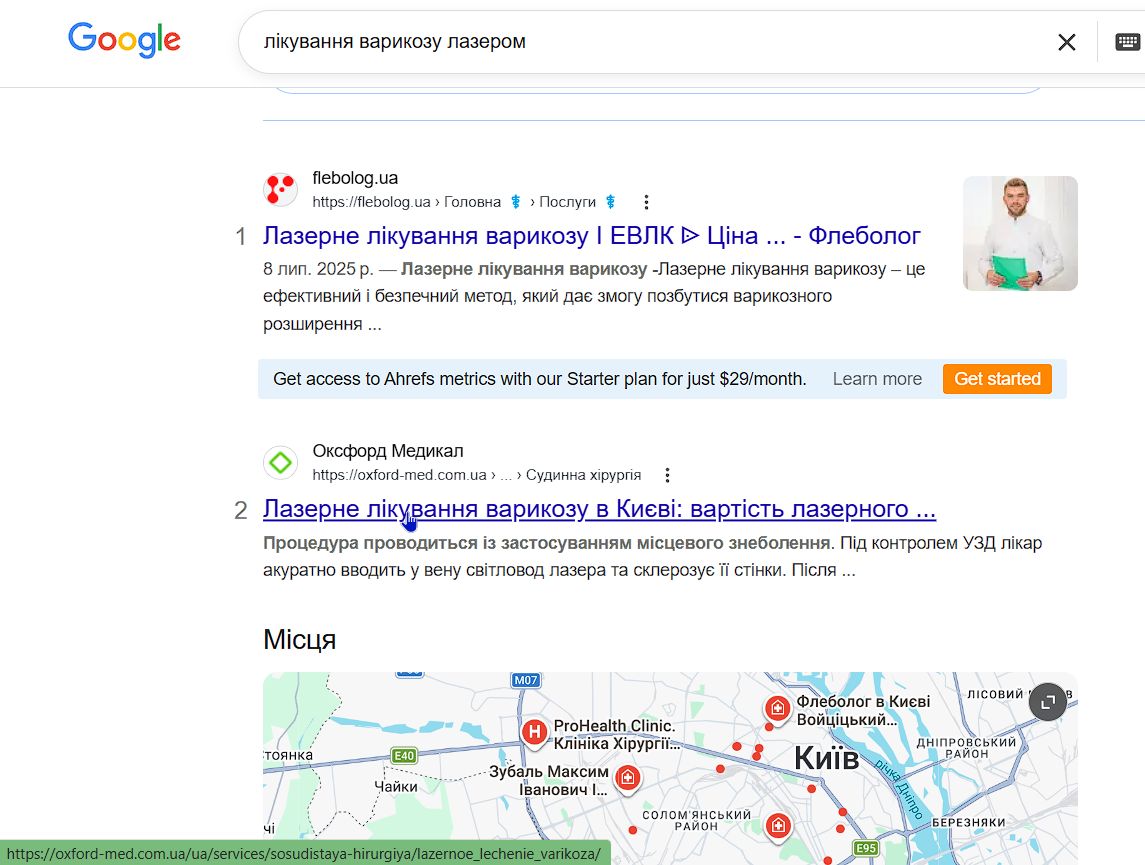Click Learn more in Ahrefs banner

pos(877,379)
